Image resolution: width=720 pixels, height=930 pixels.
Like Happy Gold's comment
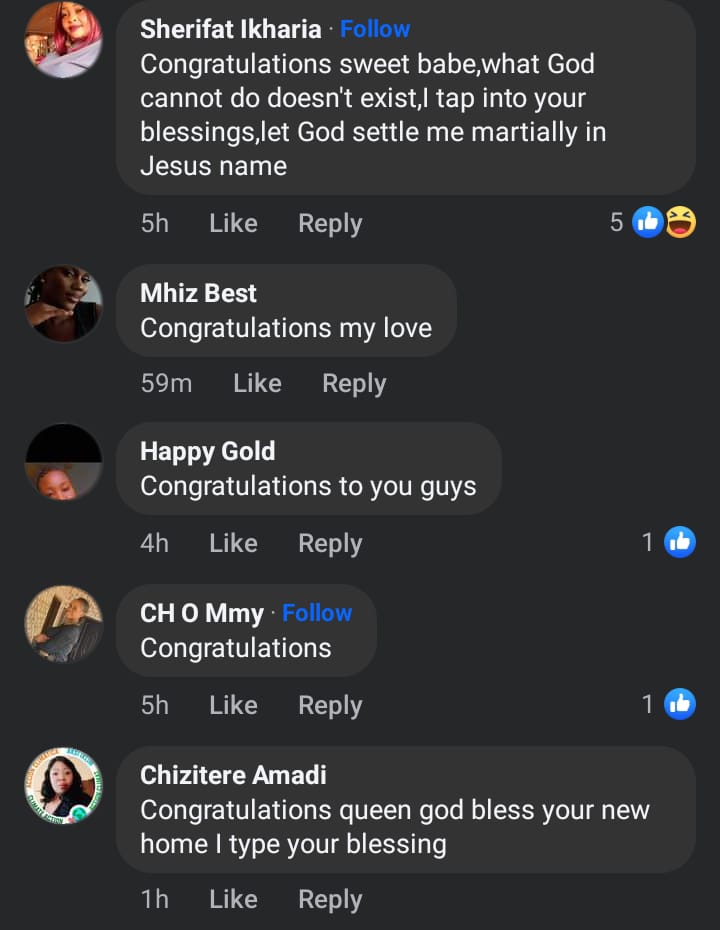[233, 543]
